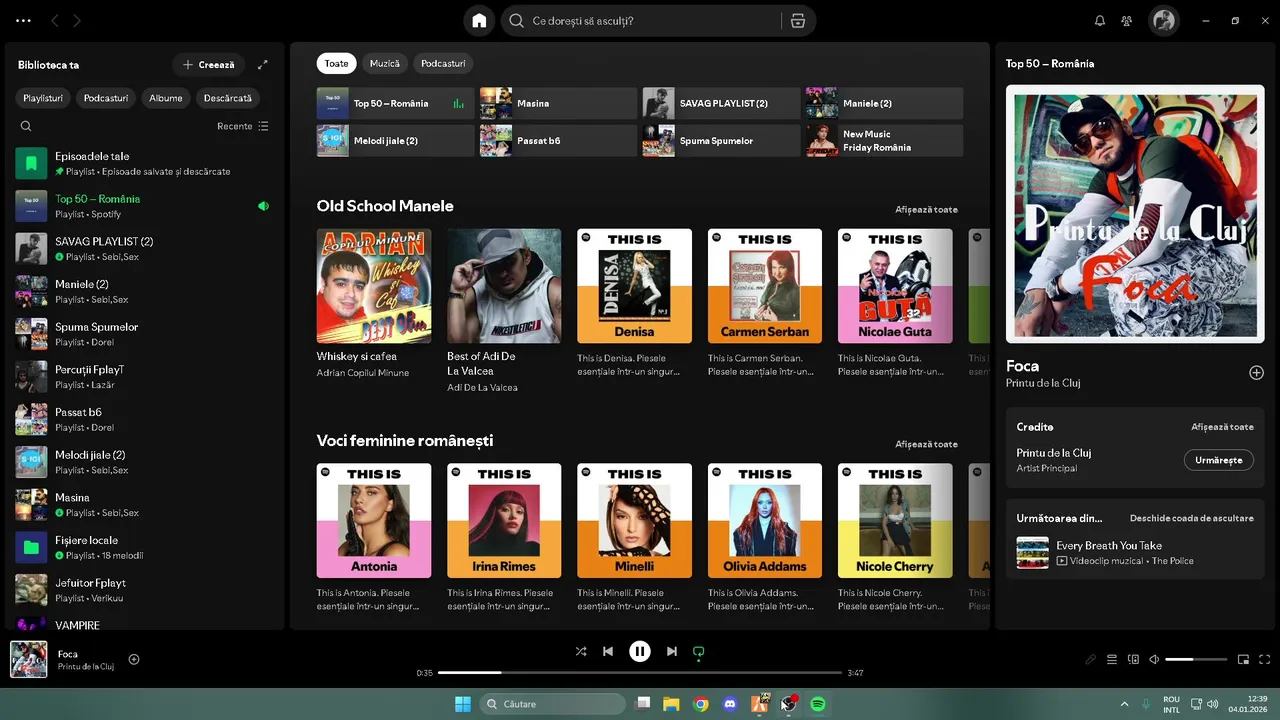Image resolution: width=1280 pixels, height=720 pixels.
Task: Open the notifications bell
Action: pos(1100,20)
